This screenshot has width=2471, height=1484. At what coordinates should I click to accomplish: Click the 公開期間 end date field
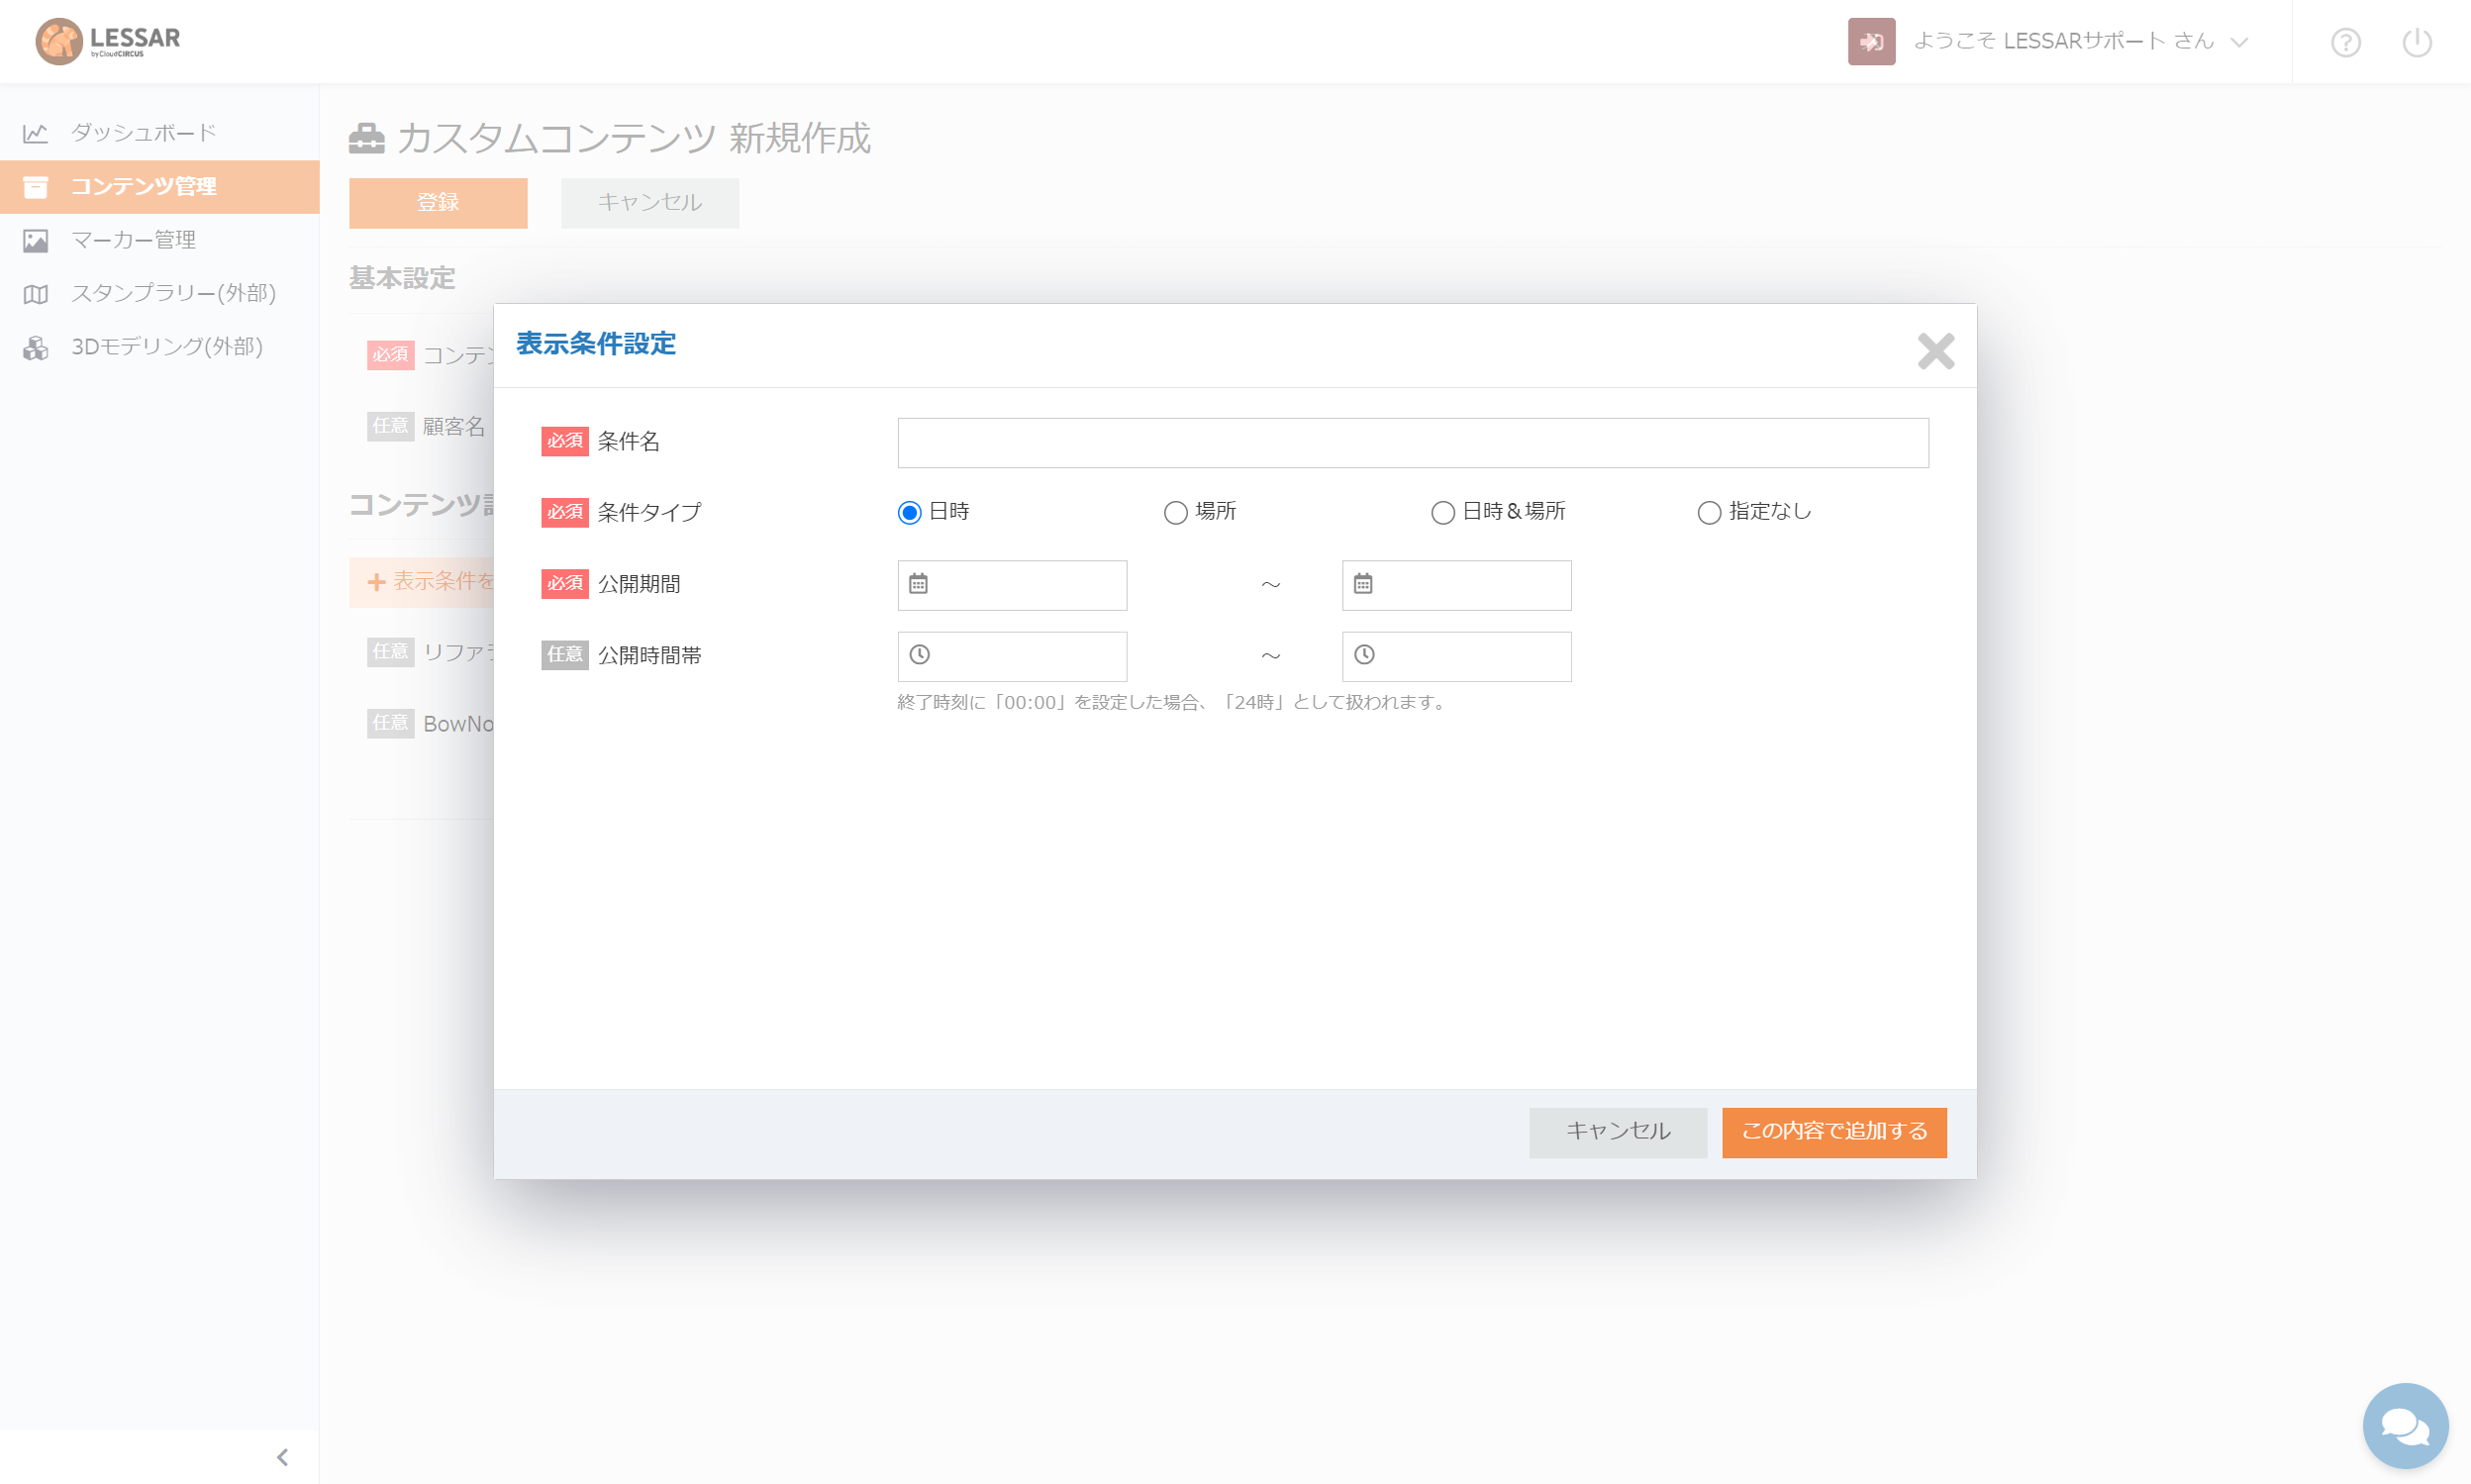(1456, 585)
